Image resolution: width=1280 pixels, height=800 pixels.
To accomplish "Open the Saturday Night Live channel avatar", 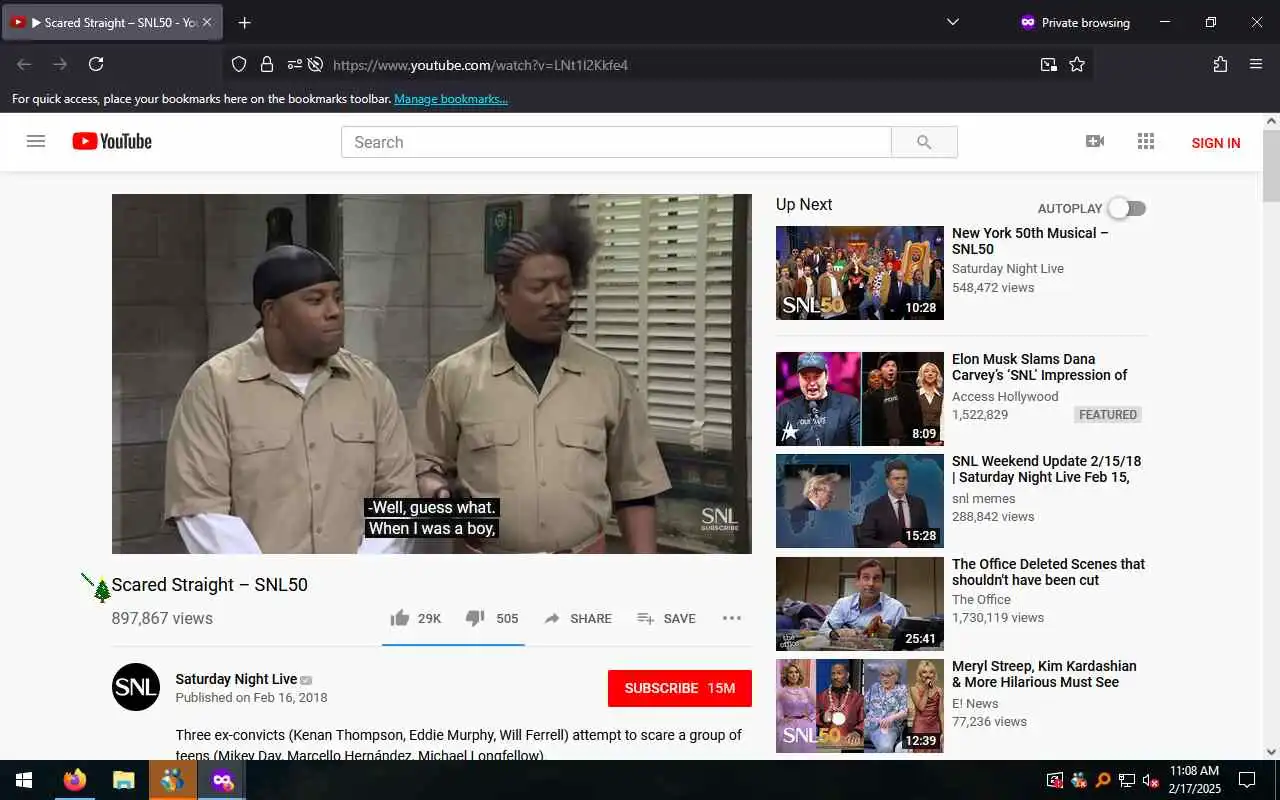I will 136,687.
